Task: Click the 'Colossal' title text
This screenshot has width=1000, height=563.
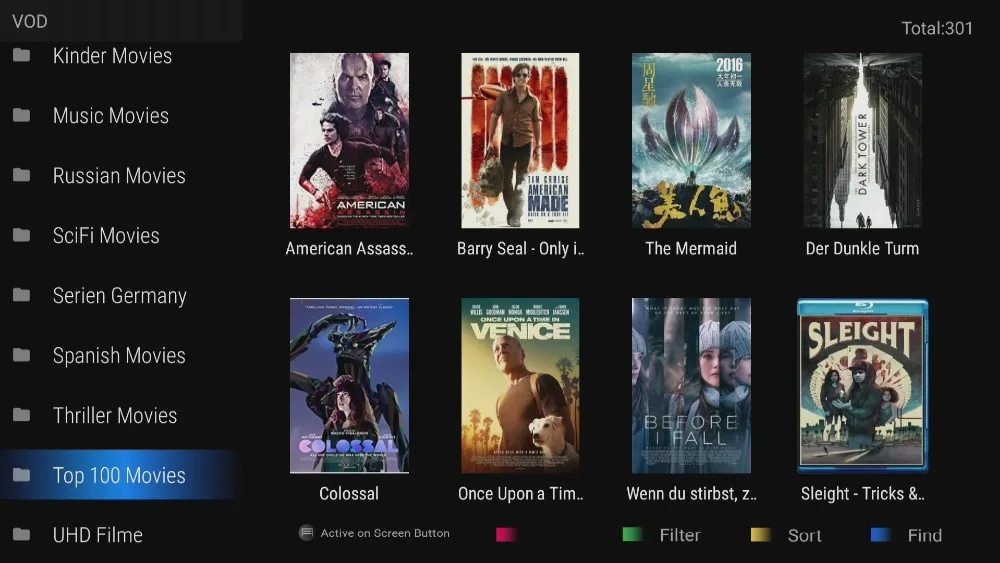Action: tap(349, 494)
